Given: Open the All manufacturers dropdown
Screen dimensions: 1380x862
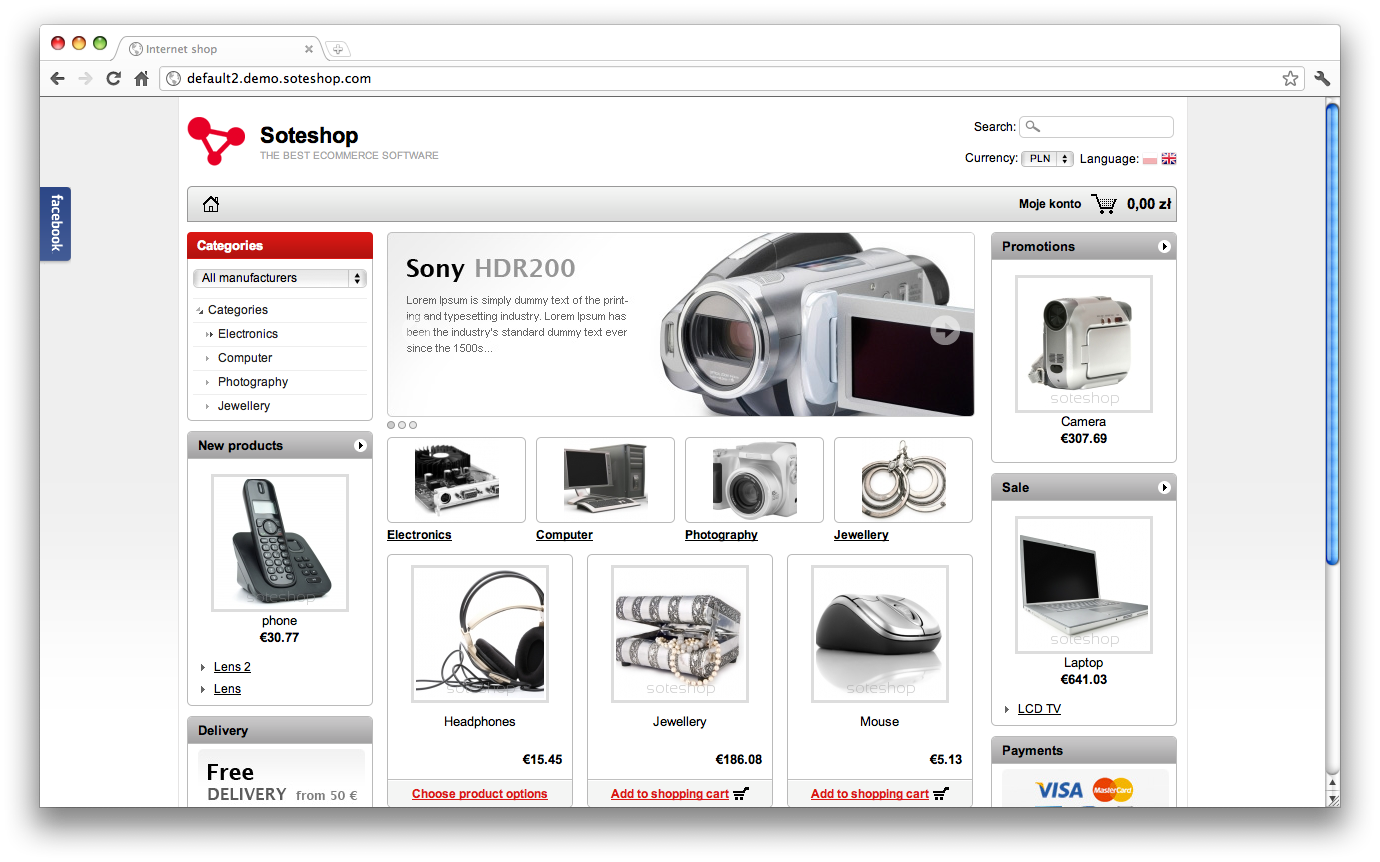Looking at the screenshot, I should coord(280,278).
